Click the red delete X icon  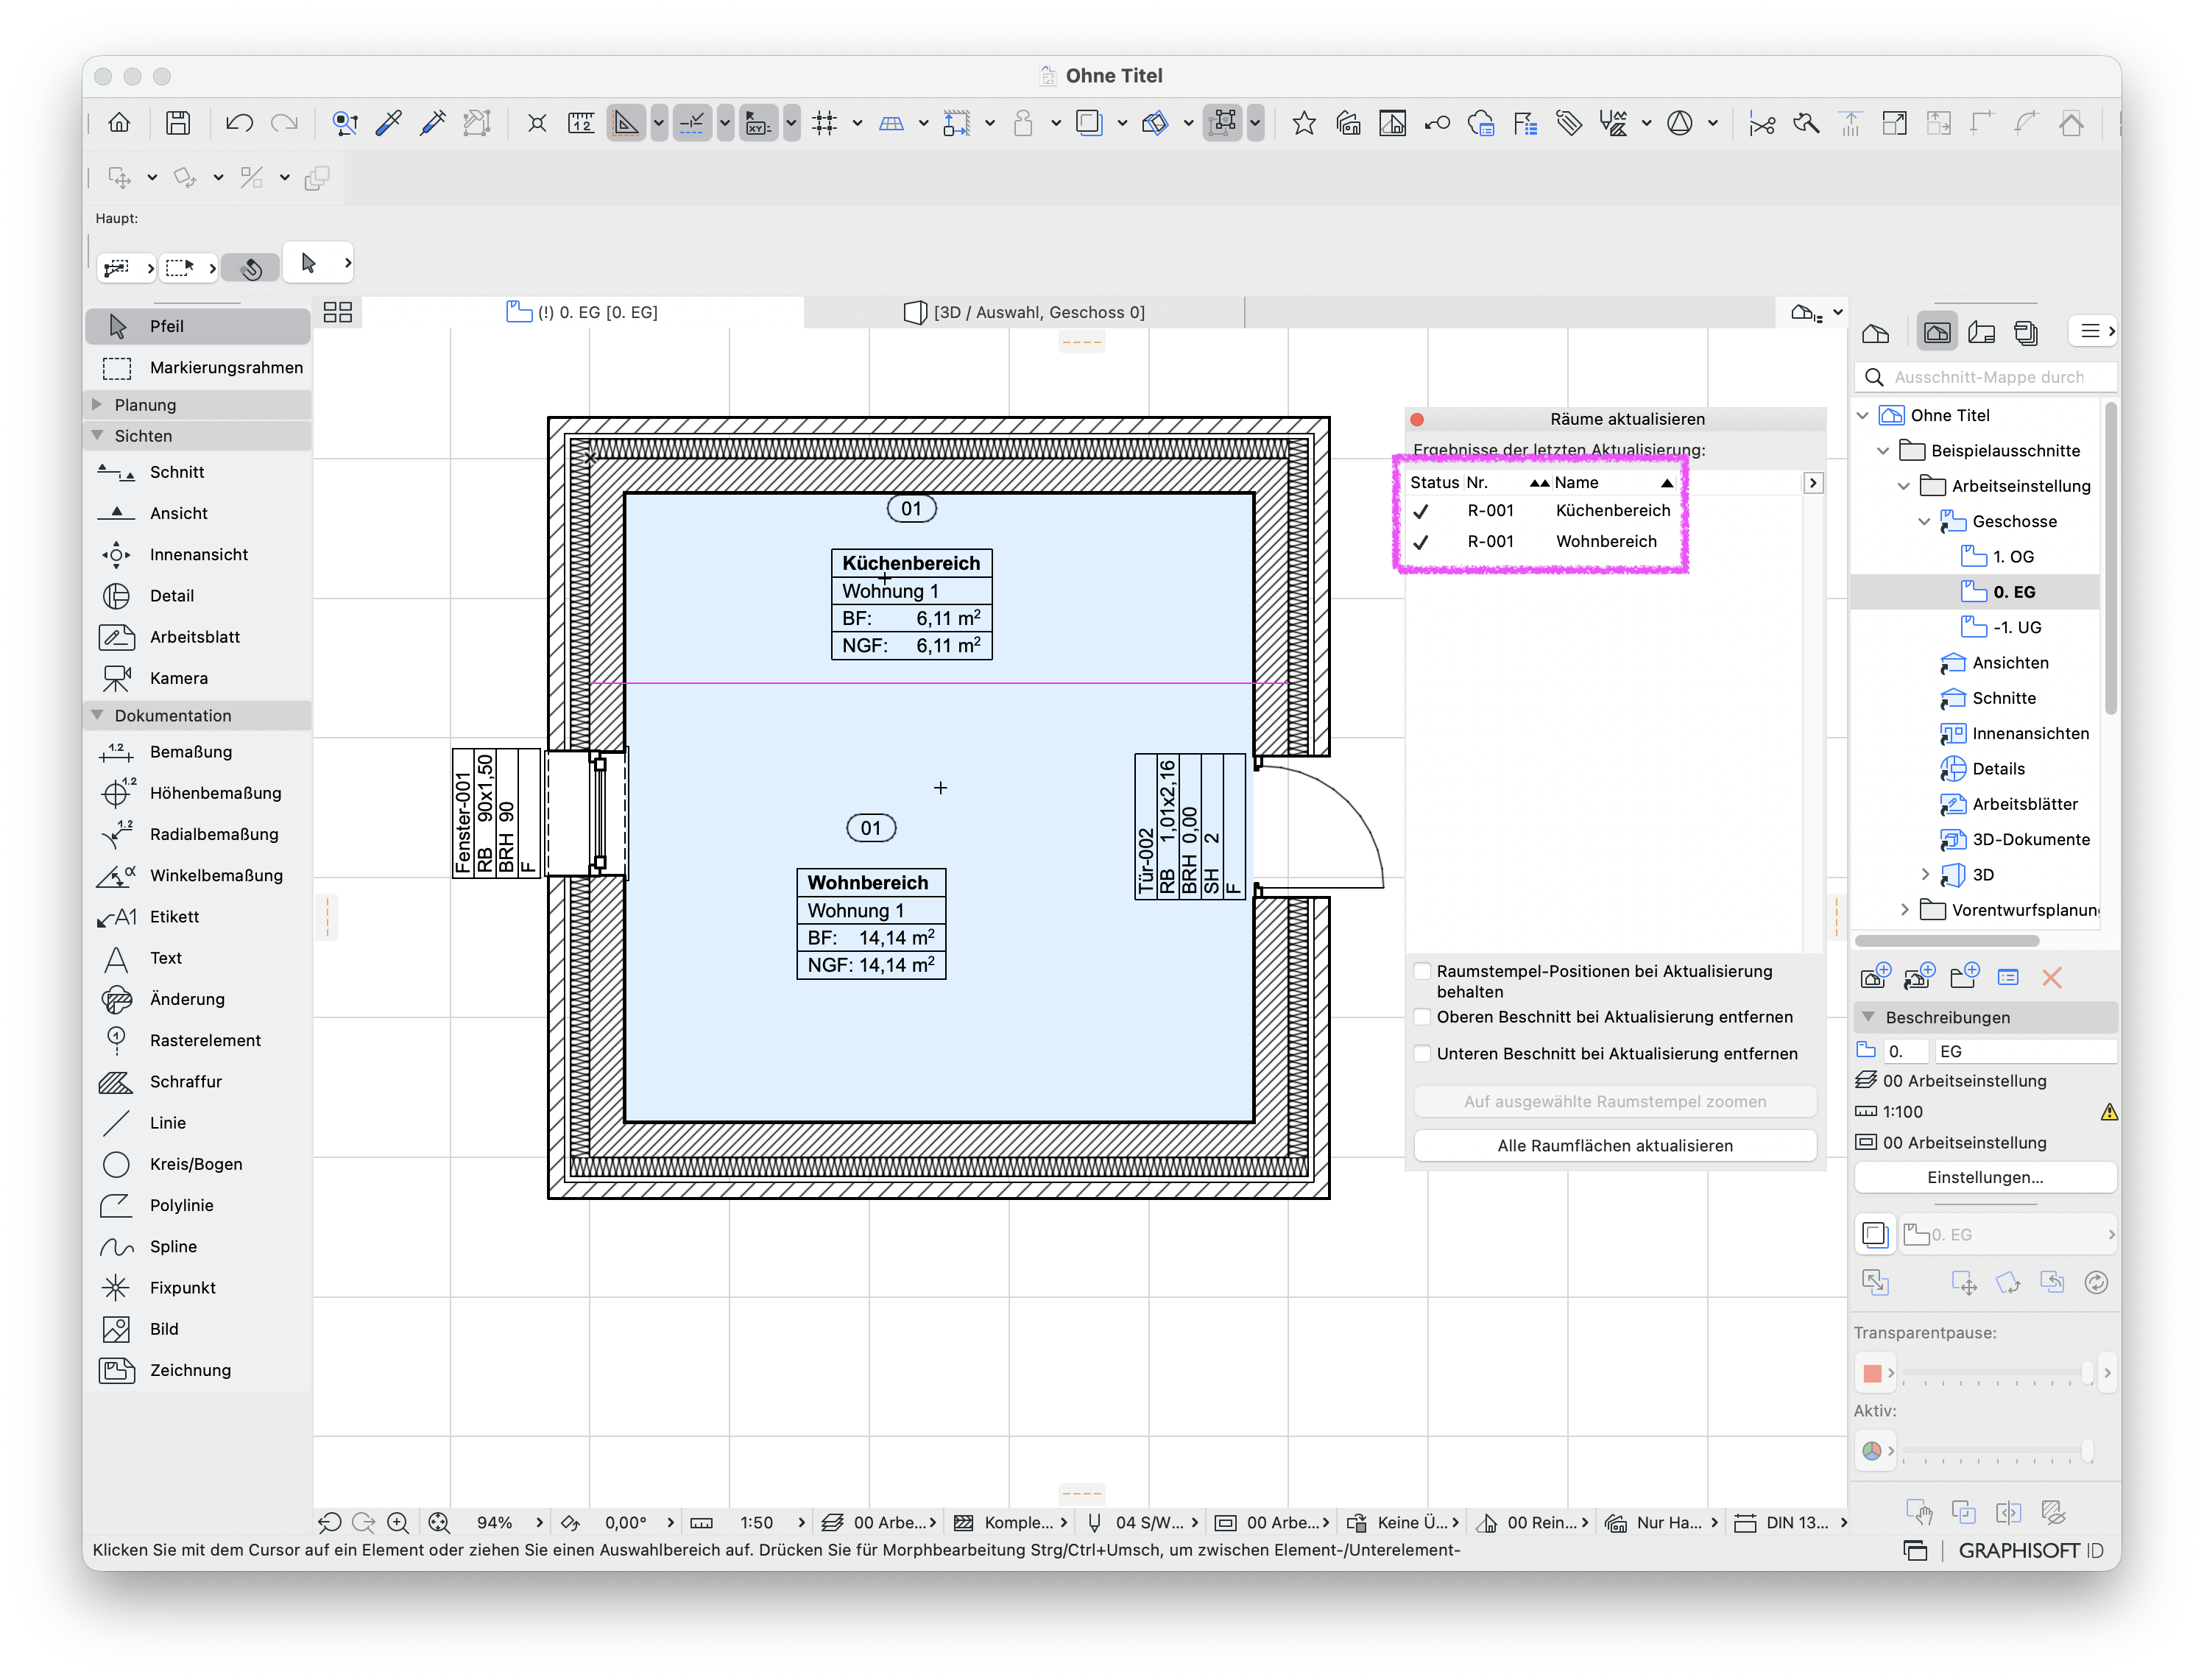coord(2052,978)
